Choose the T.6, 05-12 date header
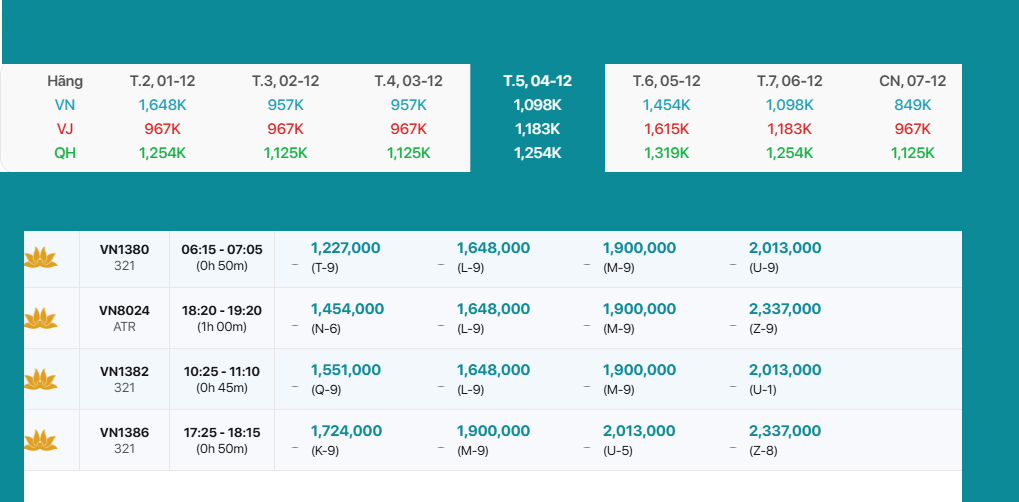Viewport: 1019px width, 502px height. coord(666,81)
